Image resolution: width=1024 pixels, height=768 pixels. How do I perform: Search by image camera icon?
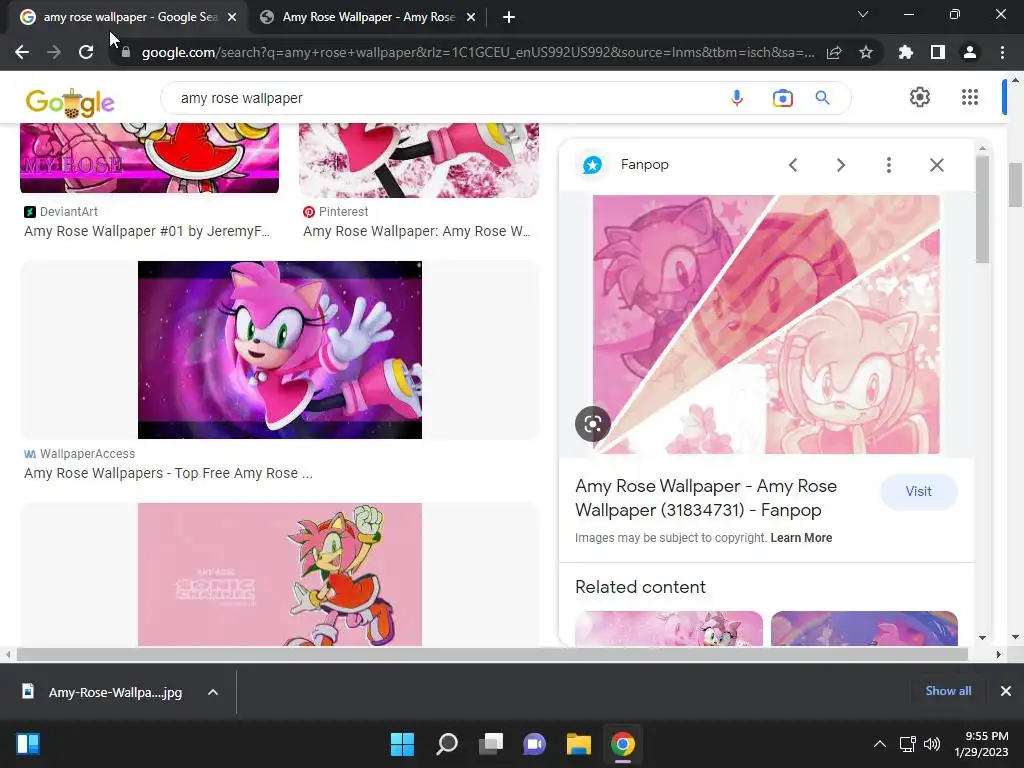pos(782,98)
